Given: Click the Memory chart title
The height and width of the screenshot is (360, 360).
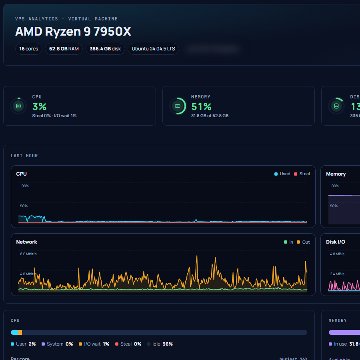Looking at the screenshot, I should tap(336, 174).
